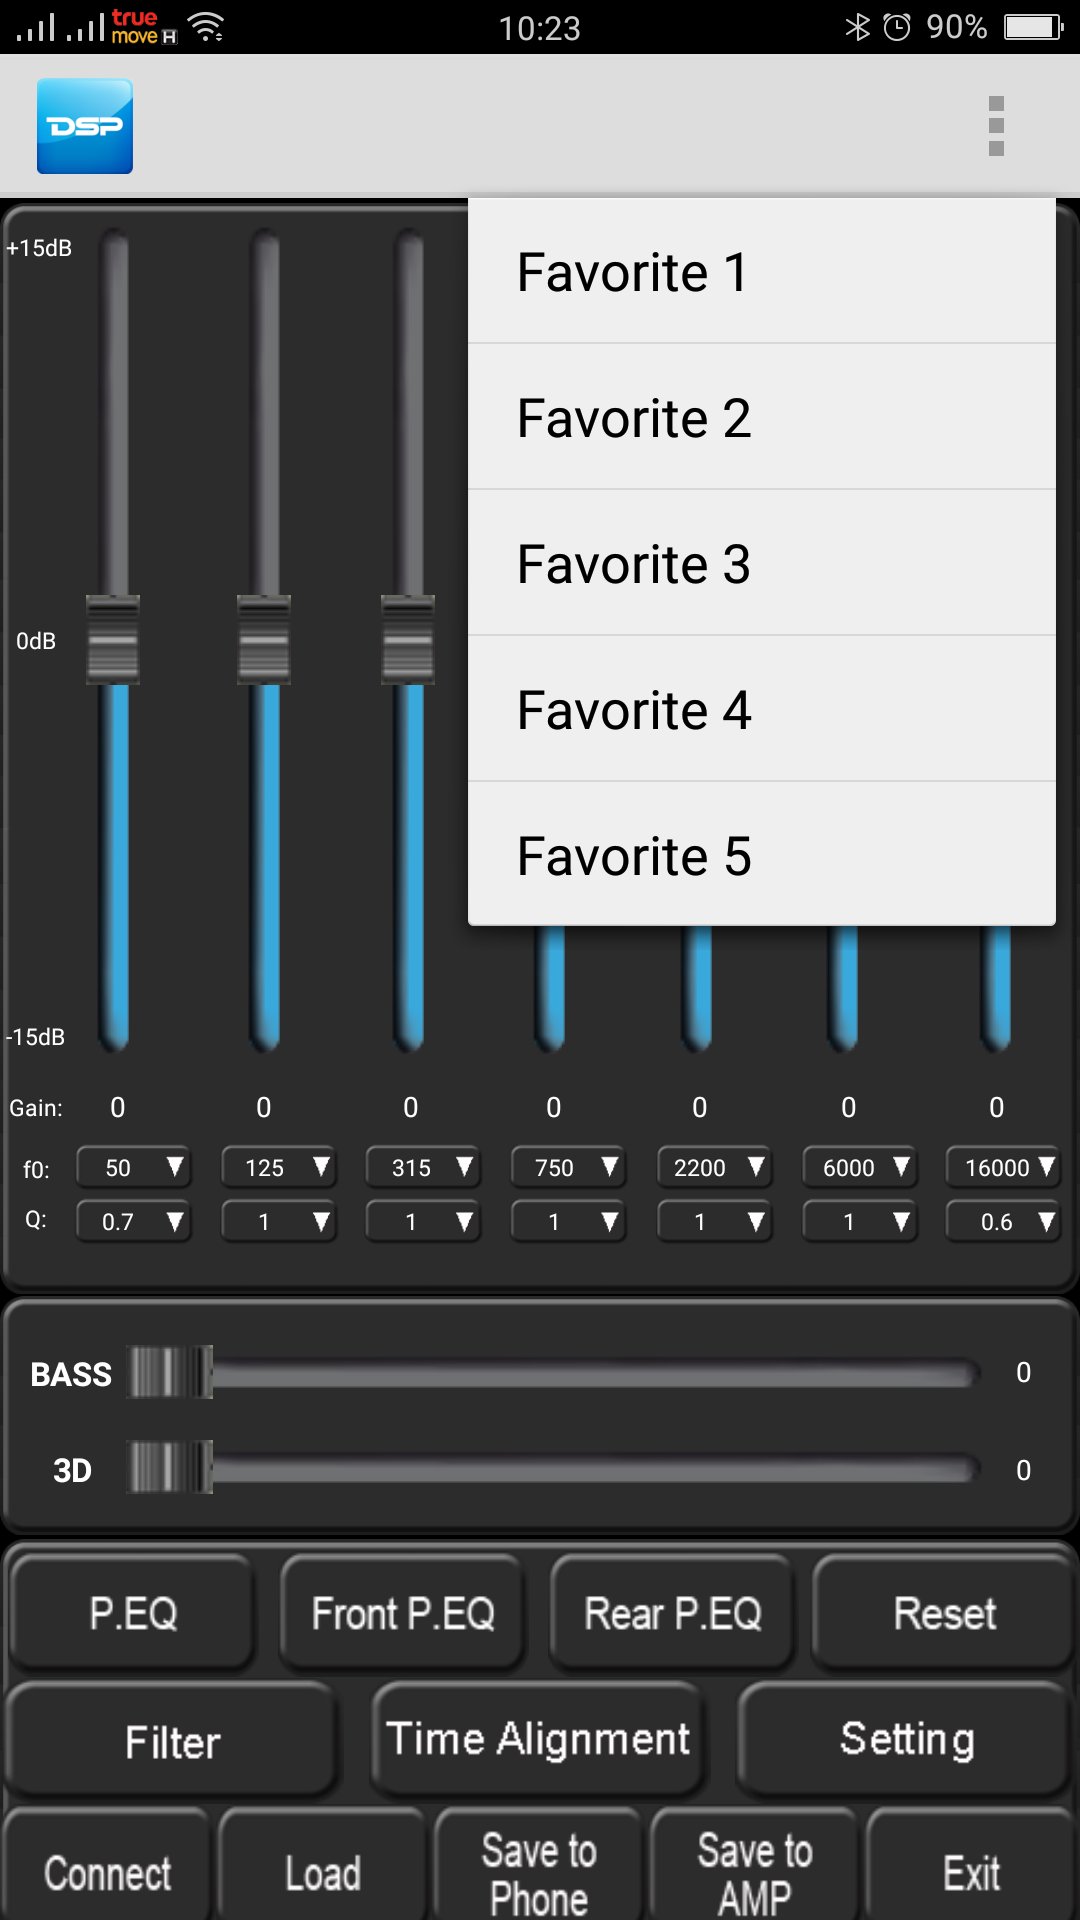
Task: Open the Front P.EQ settings
Action: point(401,1612)
